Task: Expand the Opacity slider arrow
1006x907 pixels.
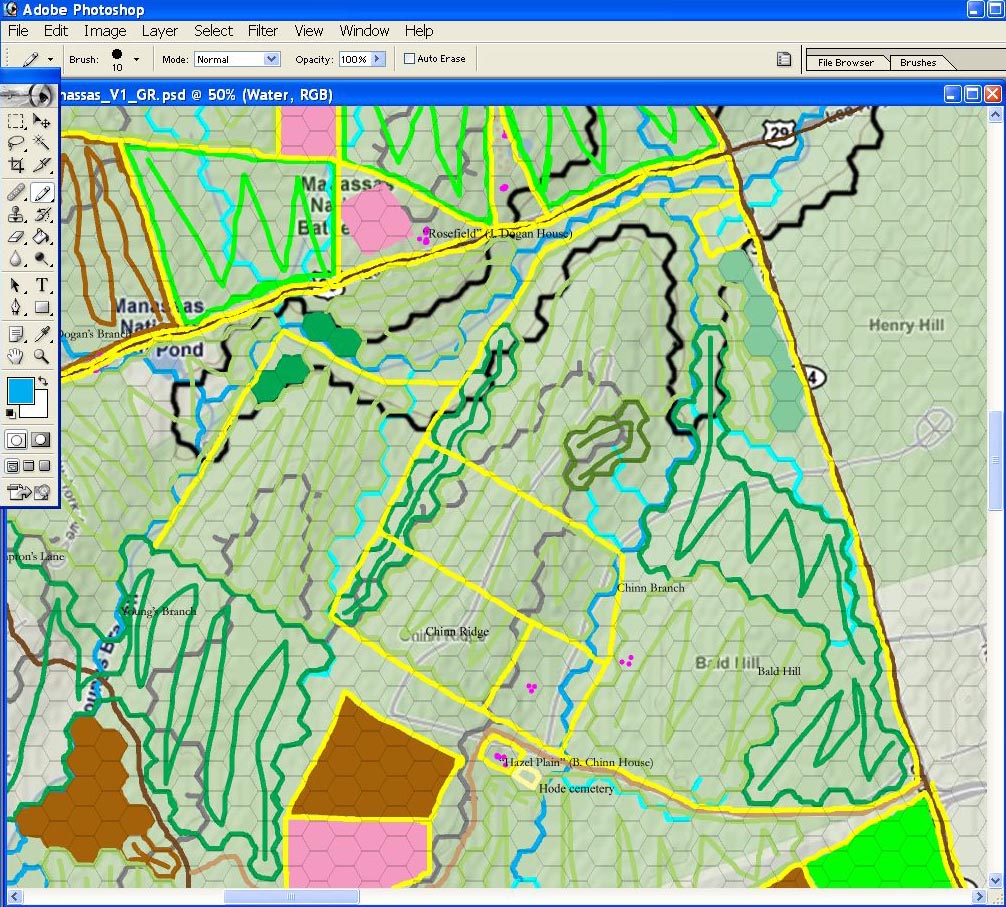Action: [378, 59]
